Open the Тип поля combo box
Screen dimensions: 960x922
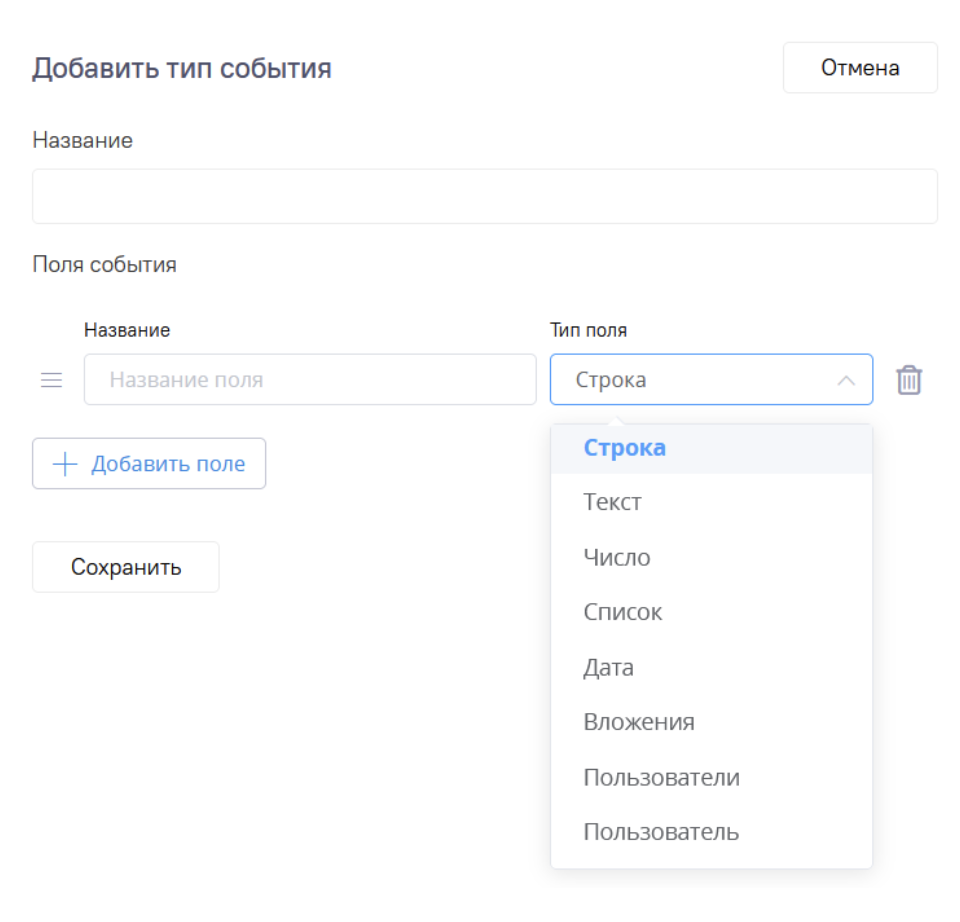point(711,380)
